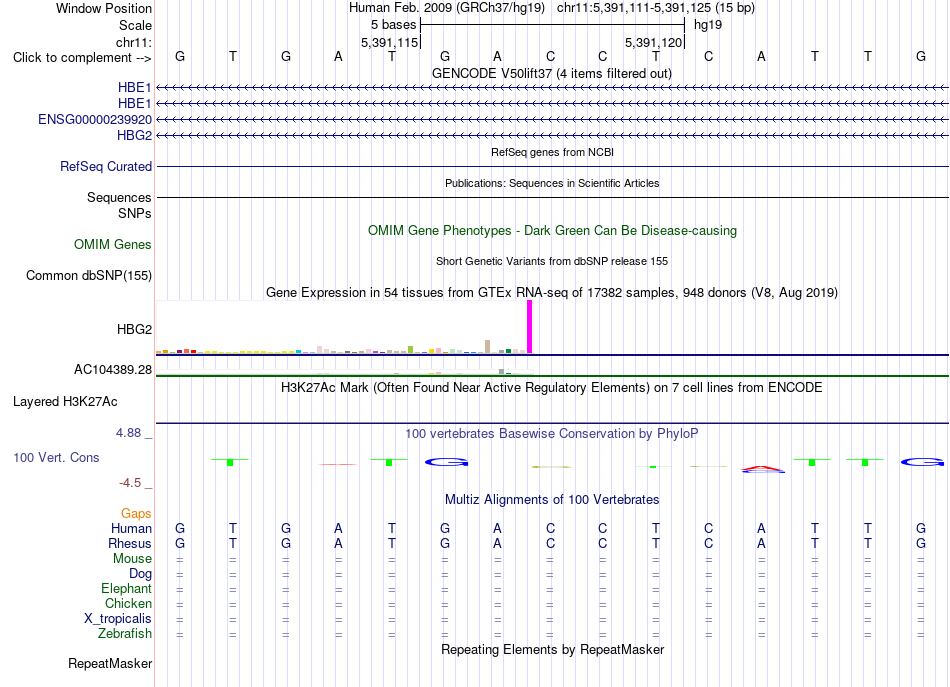Click 'Short Genetic Variants from dbSNP release 155'
This screenshot has width=950, height=687.
(x=551, y=261)
